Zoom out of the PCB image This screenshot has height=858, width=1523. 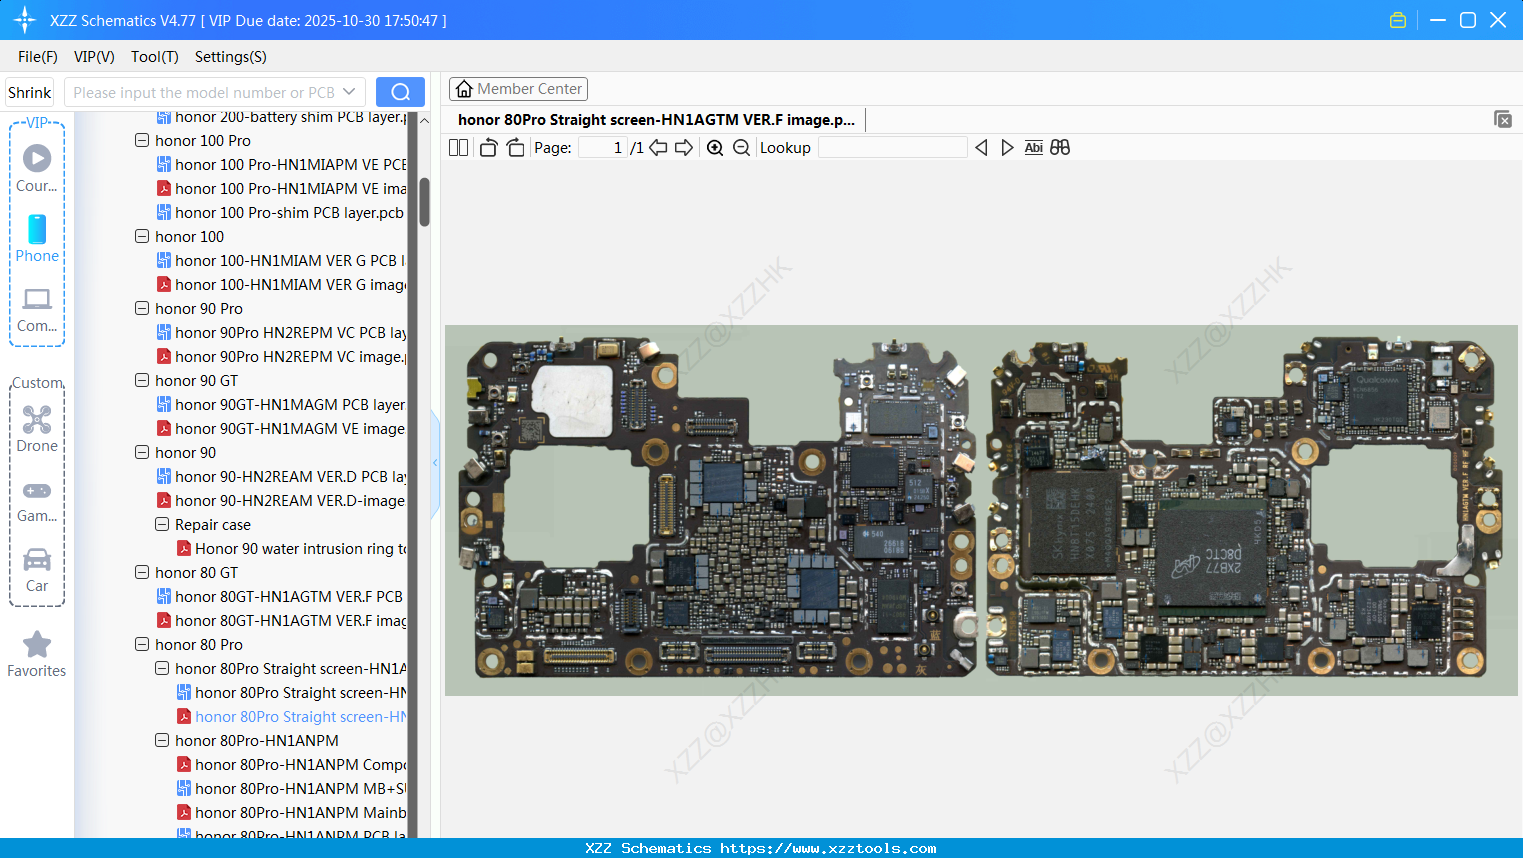(741, 148)
